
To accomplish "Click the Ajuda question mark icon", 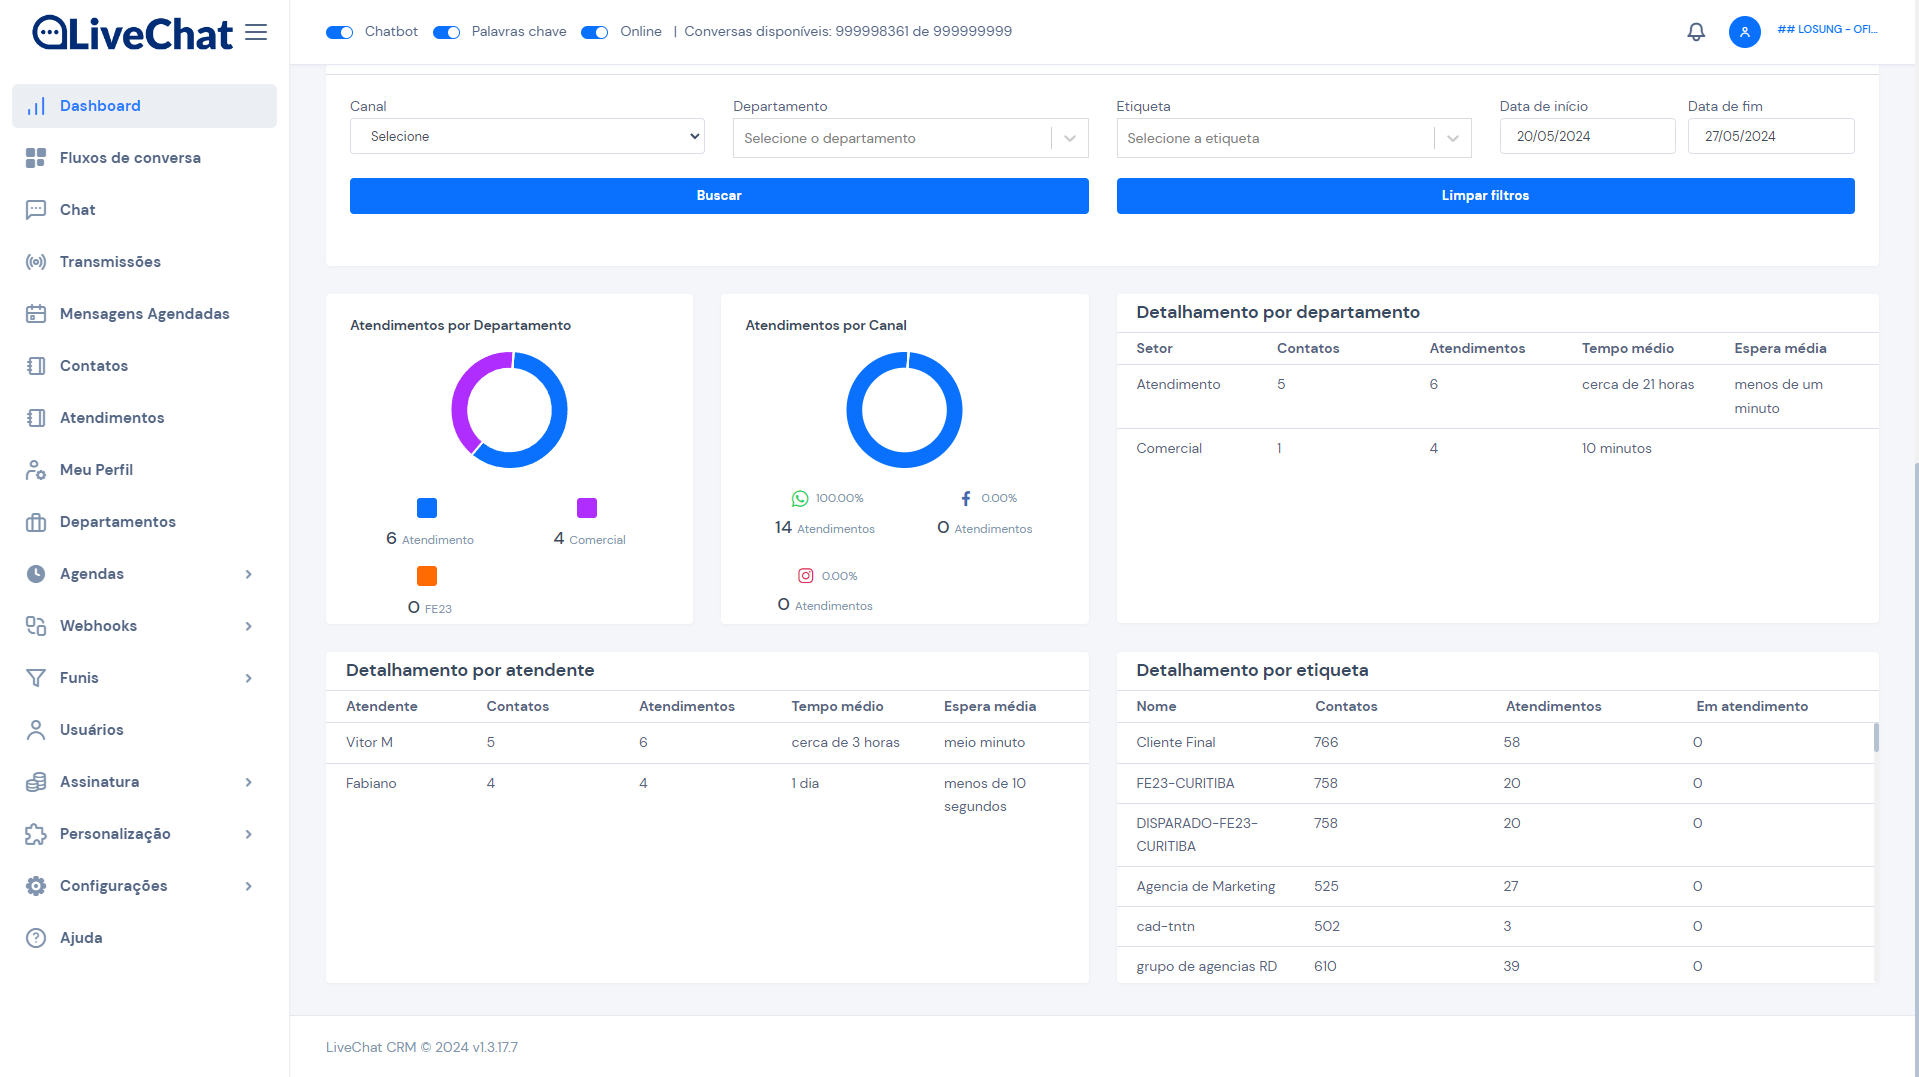I will click(36, 938).
